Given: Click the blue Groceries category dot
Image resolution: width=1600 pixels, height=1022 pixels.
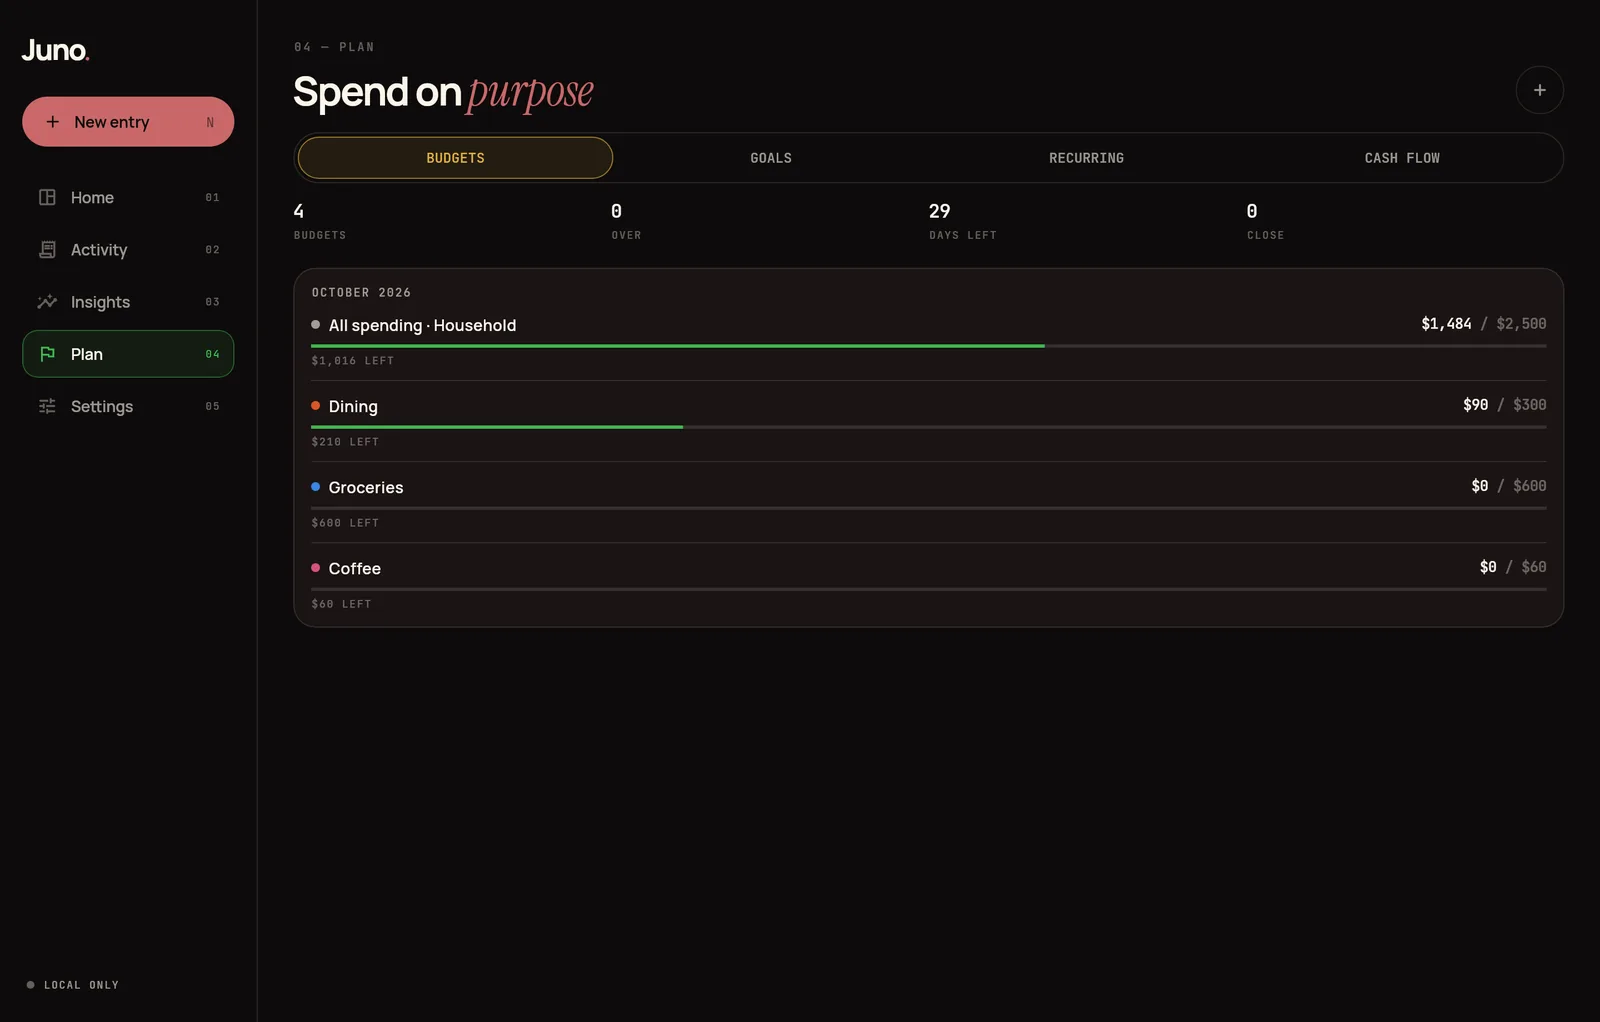Looking at the screenshot, I should (x=315, y=487).
